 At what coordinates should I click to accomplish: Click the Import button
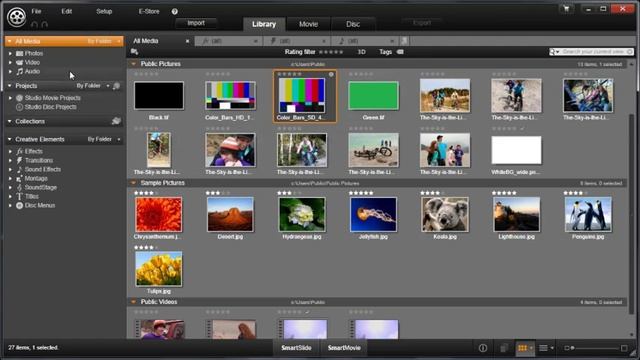click(x=196, y=23)
